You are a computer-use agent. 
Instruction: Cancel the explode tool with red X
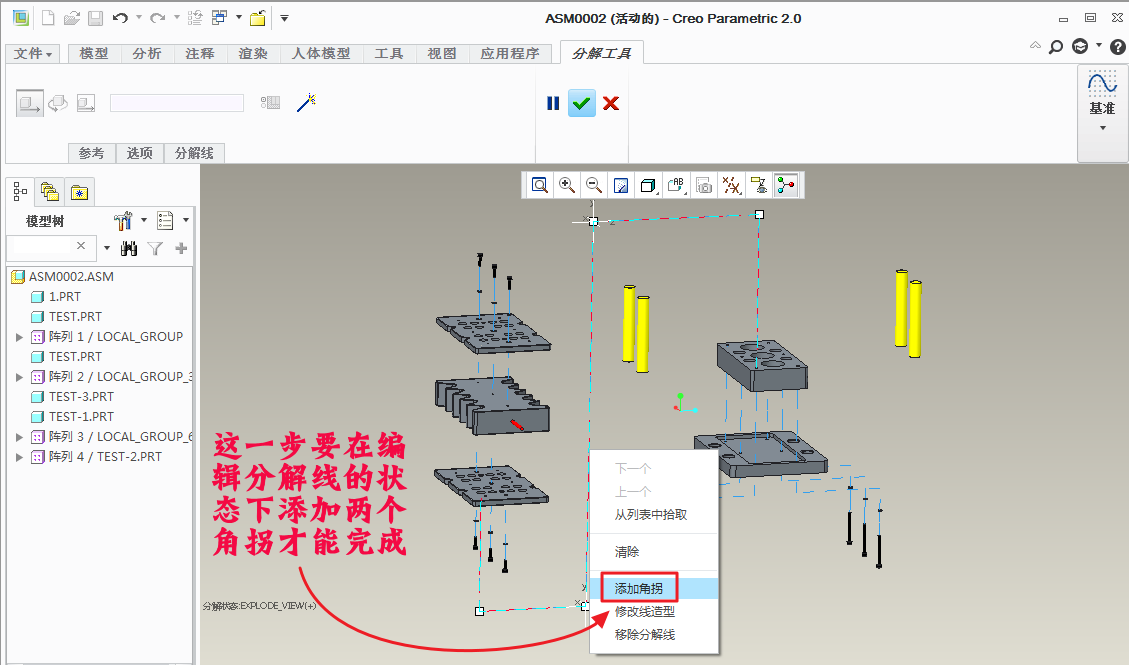tap(611, 103)
